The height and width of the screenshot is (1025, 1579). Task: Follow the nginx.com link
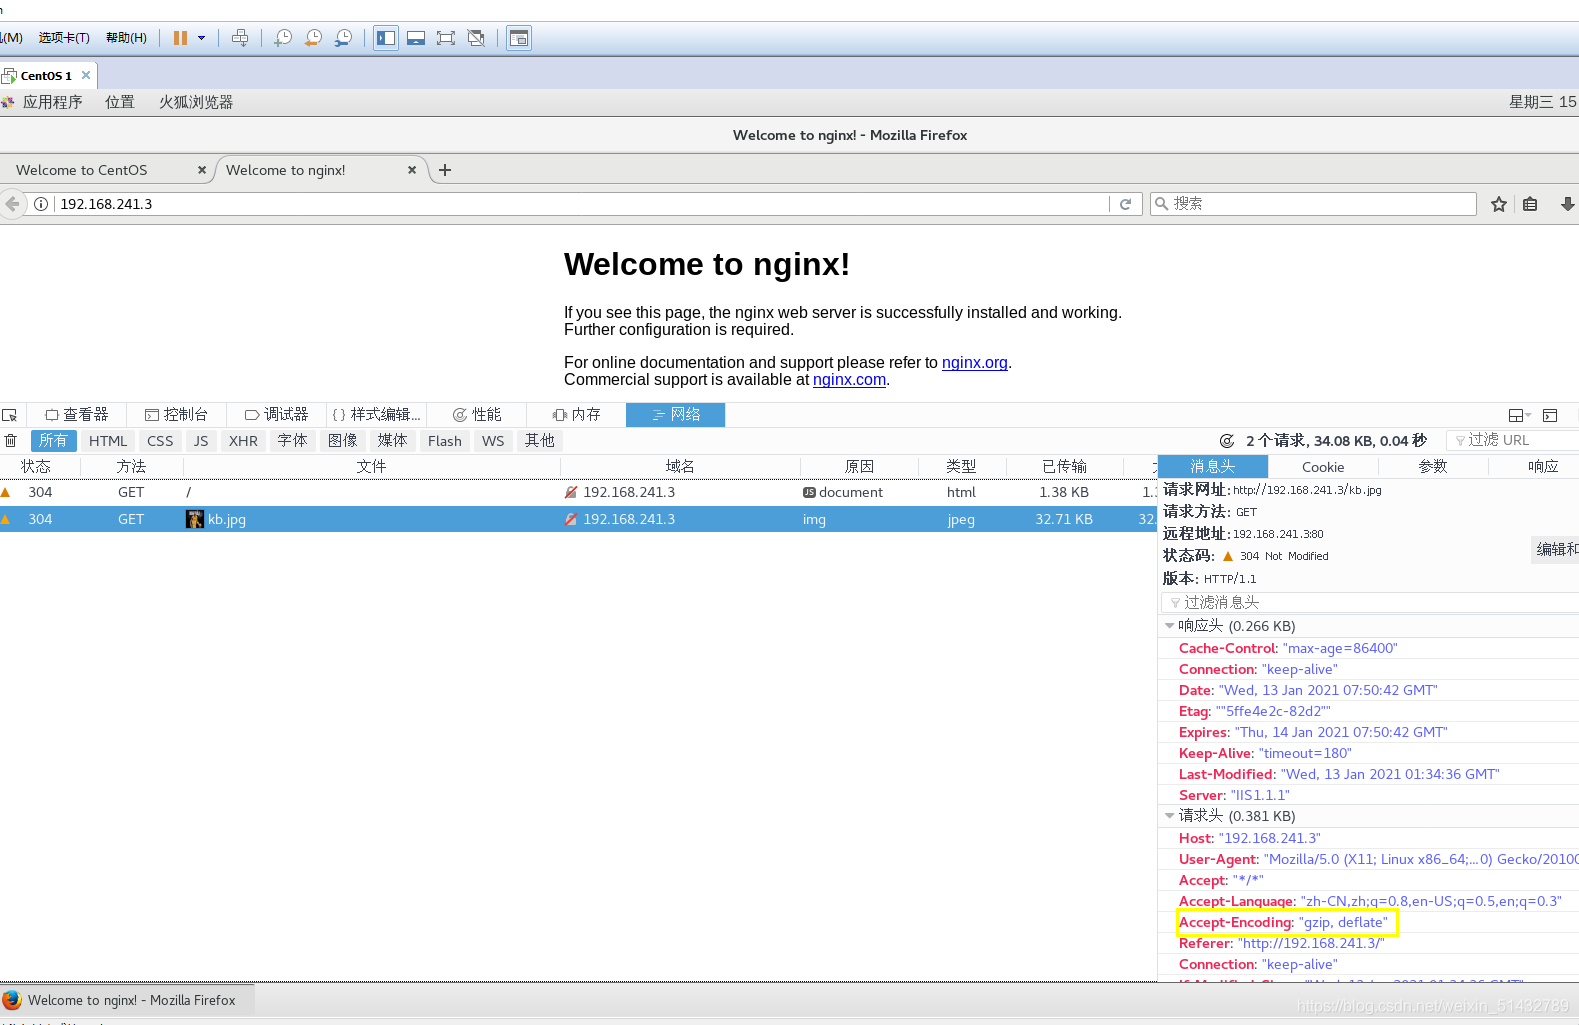pyautogui.click(x=849, y=380)
